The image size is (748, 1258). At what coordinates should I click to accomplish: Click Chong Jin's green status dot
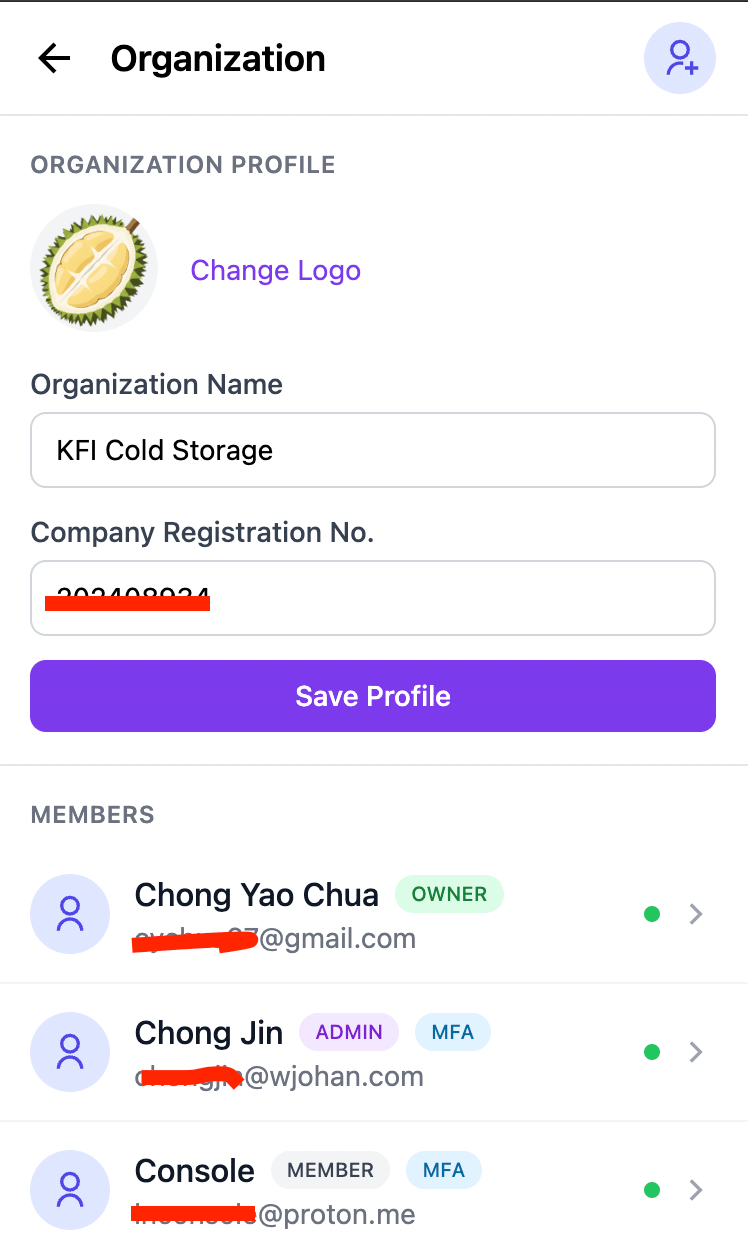coord(652,1052)
